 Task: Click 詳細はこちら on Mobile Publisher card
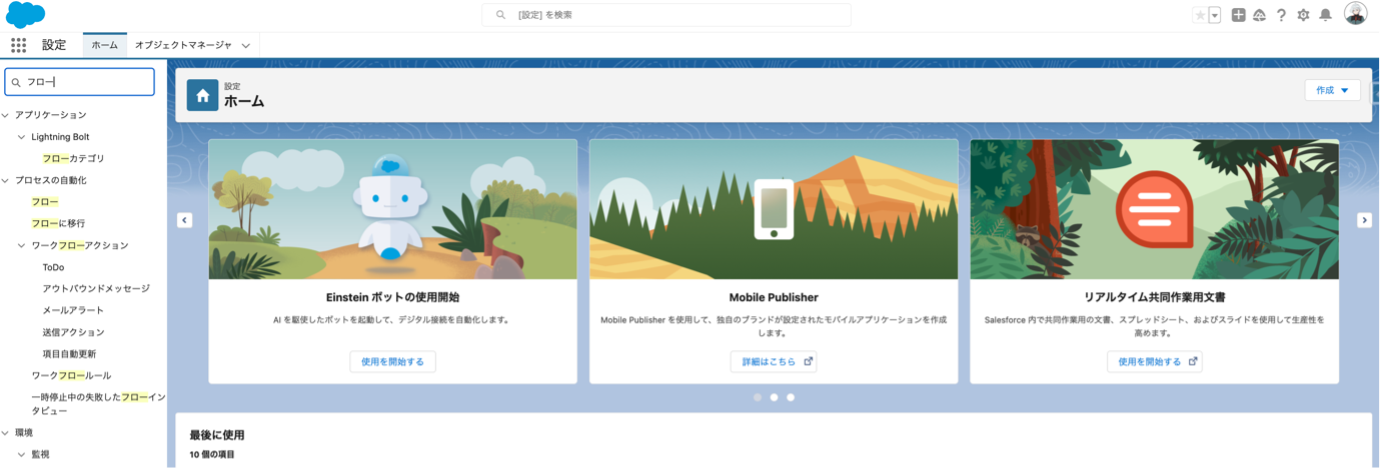773,362
